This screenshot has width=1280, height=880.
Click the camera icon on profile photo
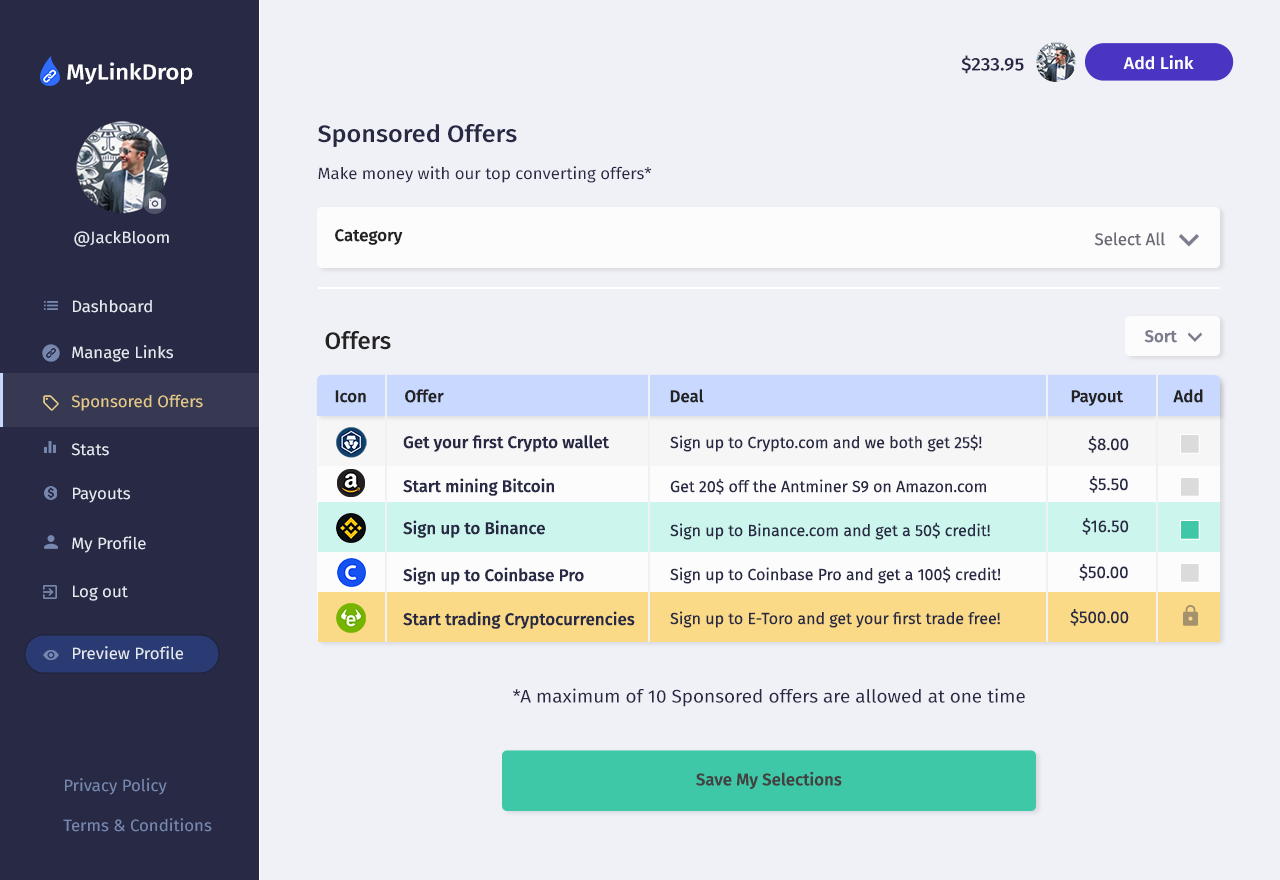(154, 203)
